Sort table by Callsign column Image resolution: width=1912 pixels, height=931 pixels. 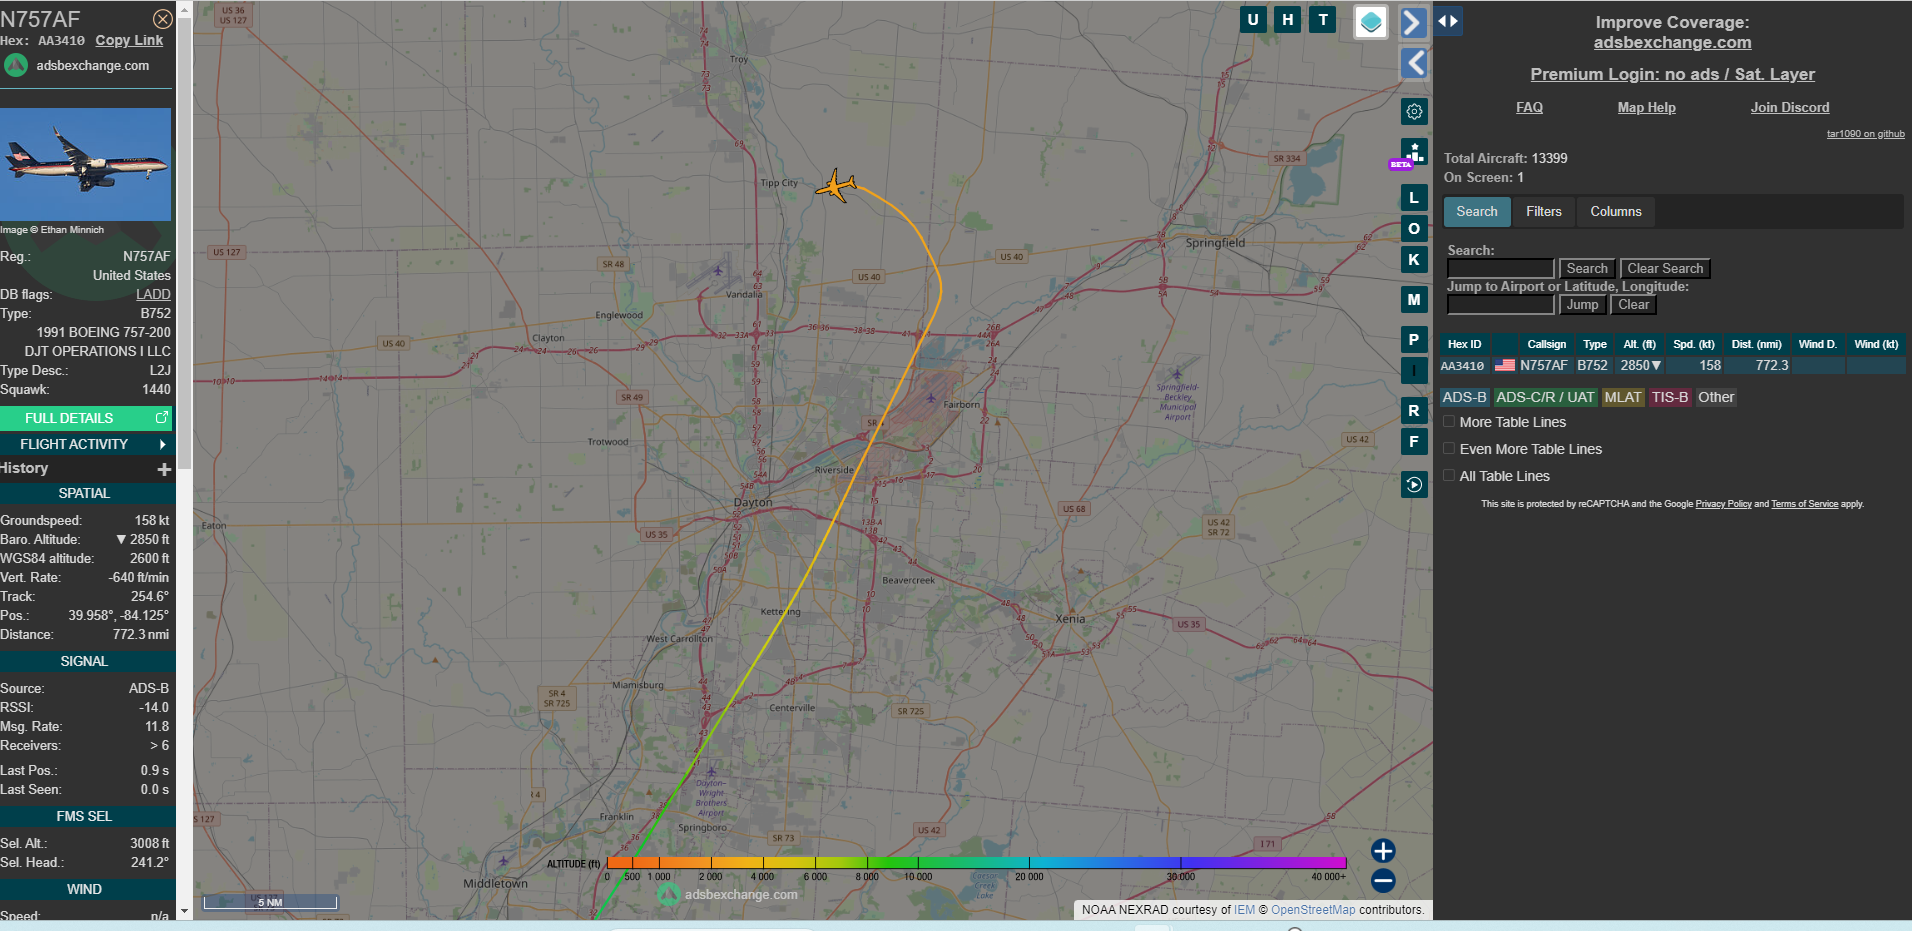pyautogui.click(x=1546, y=344)
